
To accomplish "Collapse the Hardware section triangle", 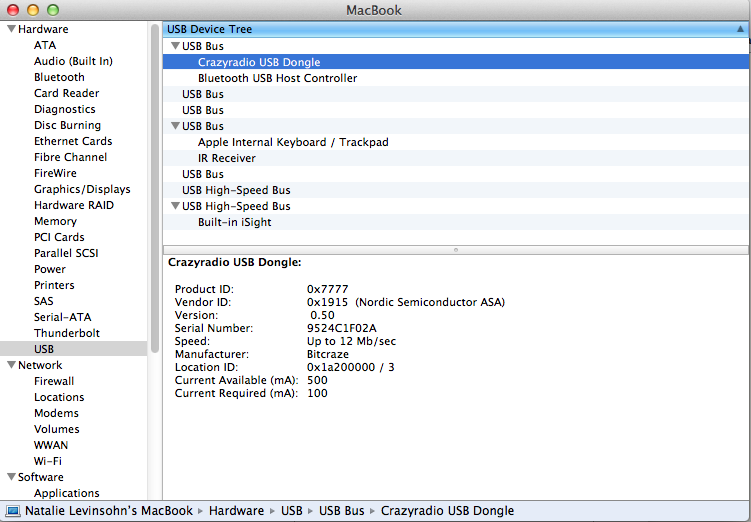I will click(x=11, y=29).
